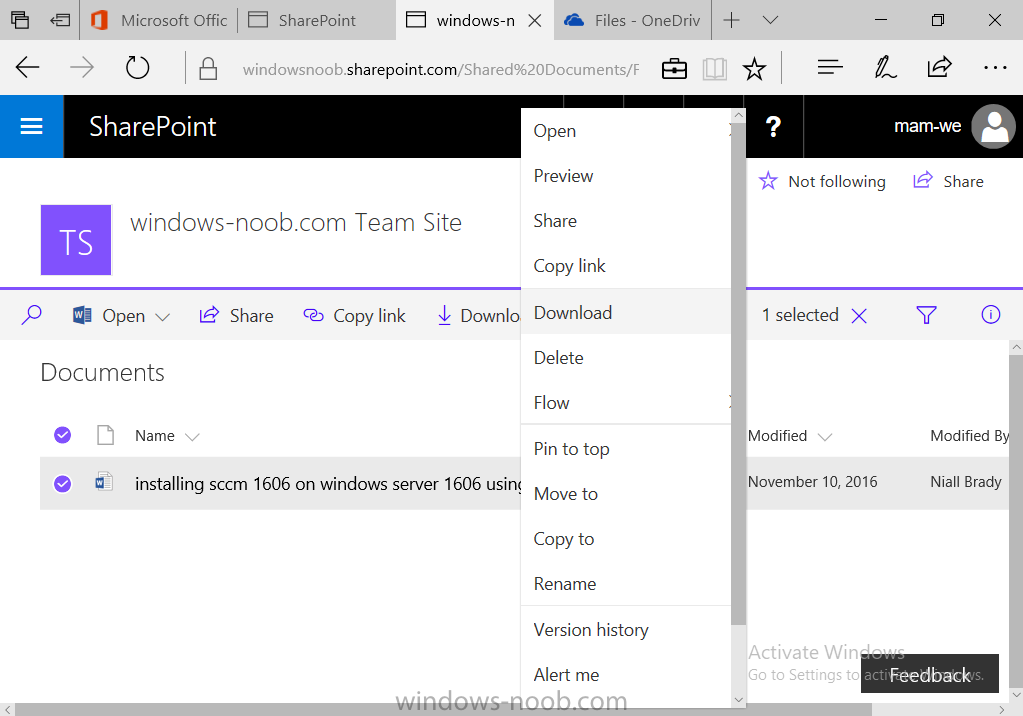Choose Copy to in the context menu
Image resolution: width=1023 pixels, height=716 pixels.
[x=626, y=538]
